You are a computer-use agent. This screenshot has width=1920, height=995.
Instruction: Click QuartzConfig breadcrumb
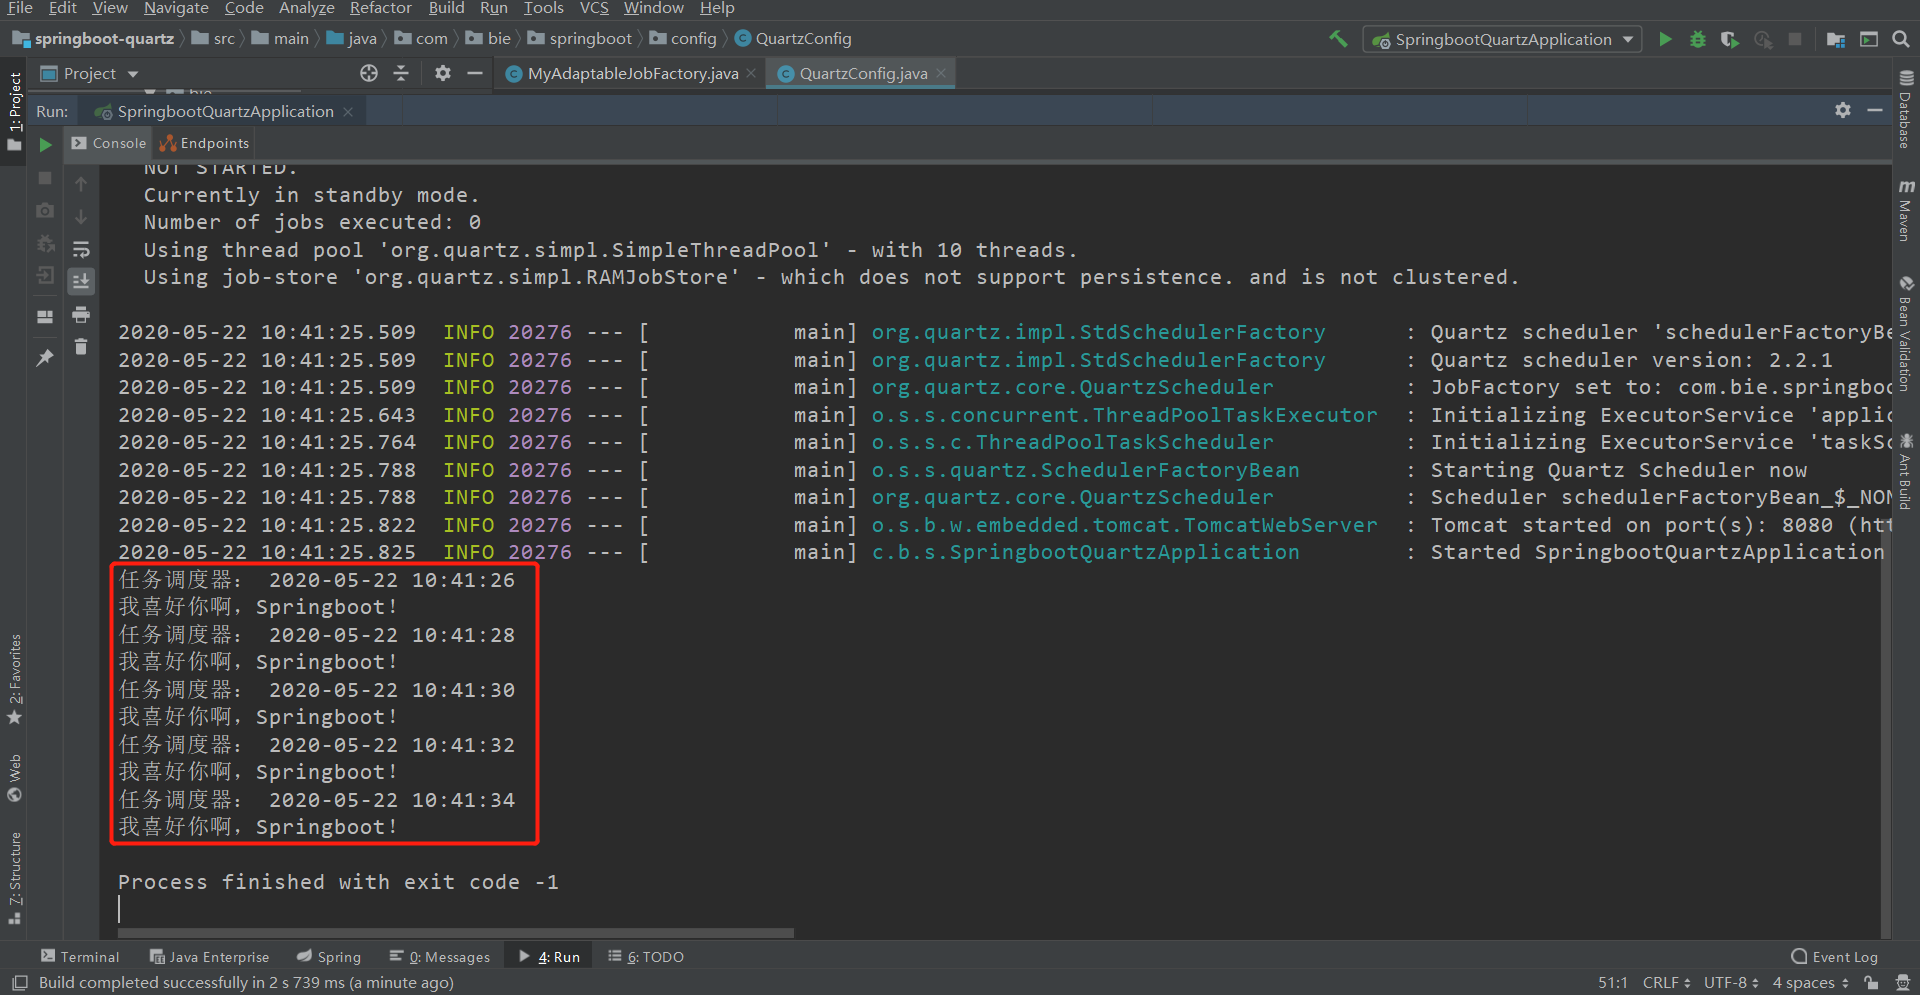[x=793, y=39]
